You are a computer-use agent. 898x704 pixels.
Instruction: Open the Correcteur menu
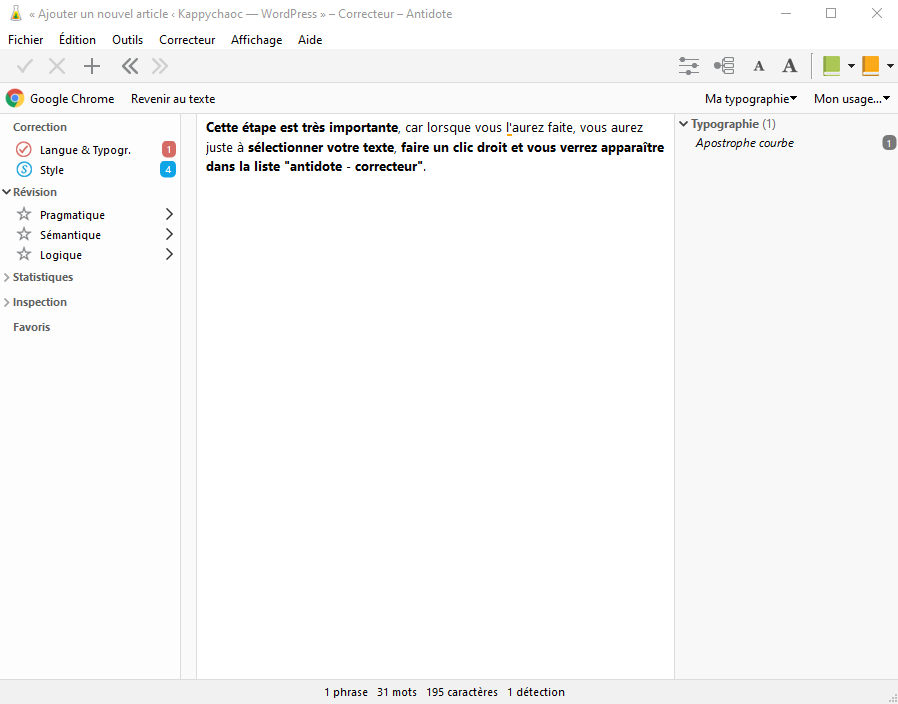click(x=187, y=40)
